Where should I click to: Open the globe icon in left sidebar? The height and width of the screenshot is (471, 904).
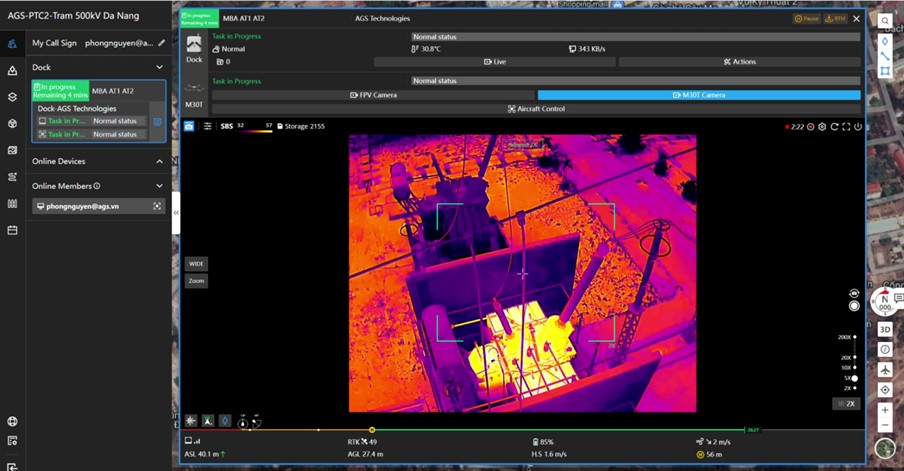(x=12, y=421)
